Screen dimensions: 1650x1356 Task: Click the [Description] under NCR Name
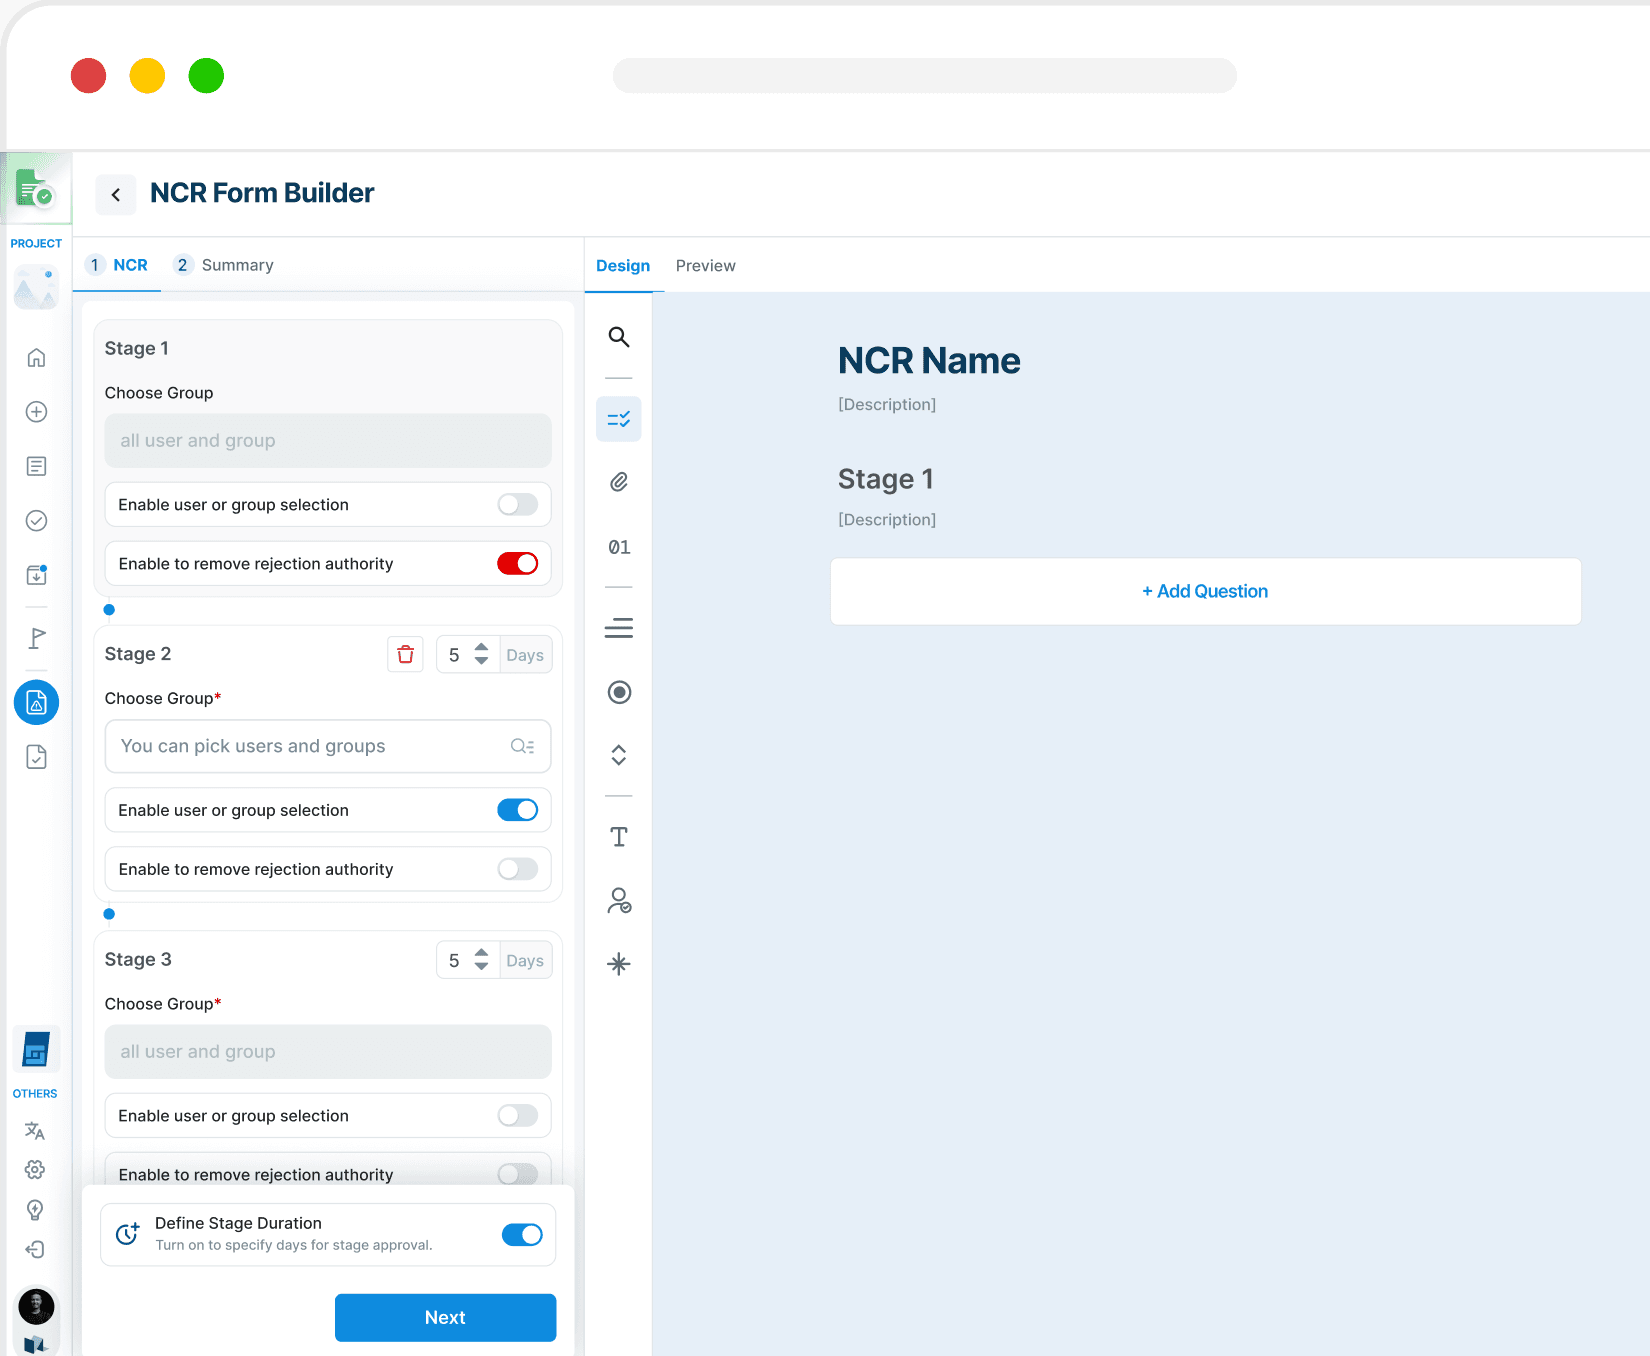pos(887,405)
